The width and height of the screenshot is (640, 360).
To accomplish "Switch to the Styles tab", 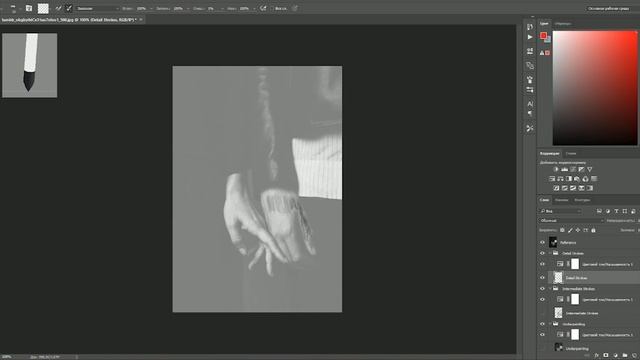I will 571,153.
